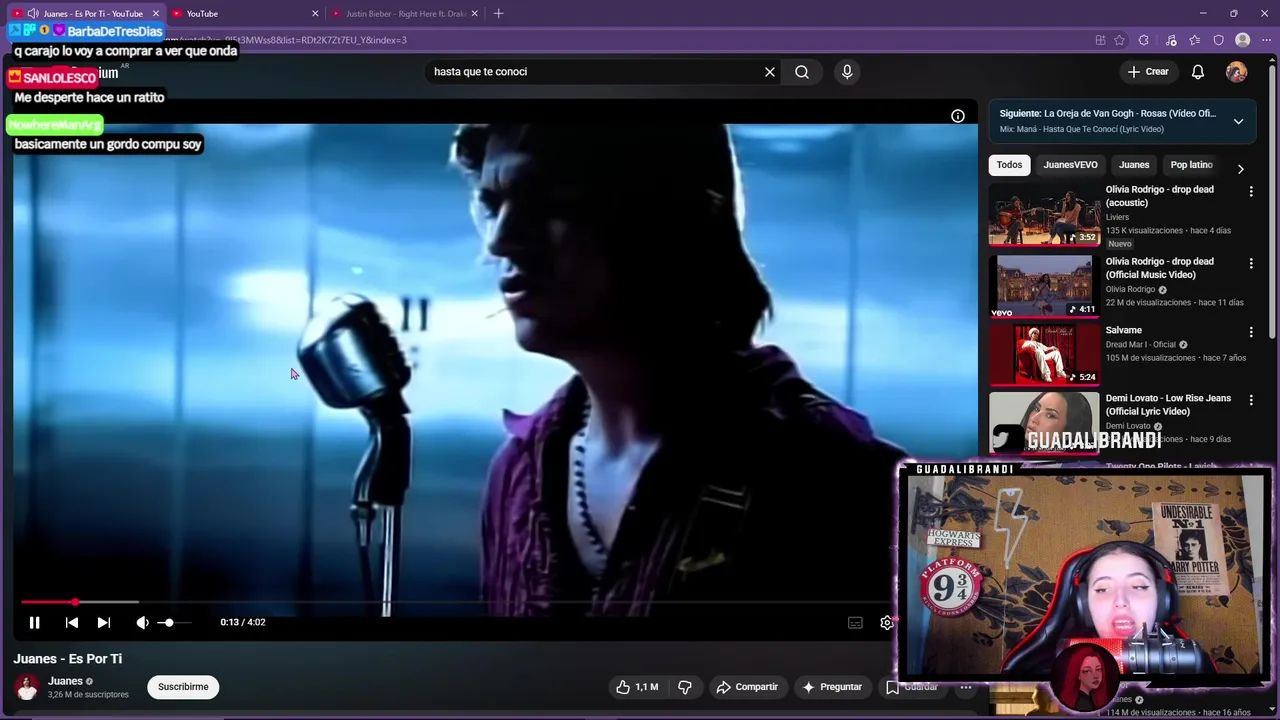Like the video showing 1,1 M
This screenshot has height=720, width=1280.
(637, 687)
